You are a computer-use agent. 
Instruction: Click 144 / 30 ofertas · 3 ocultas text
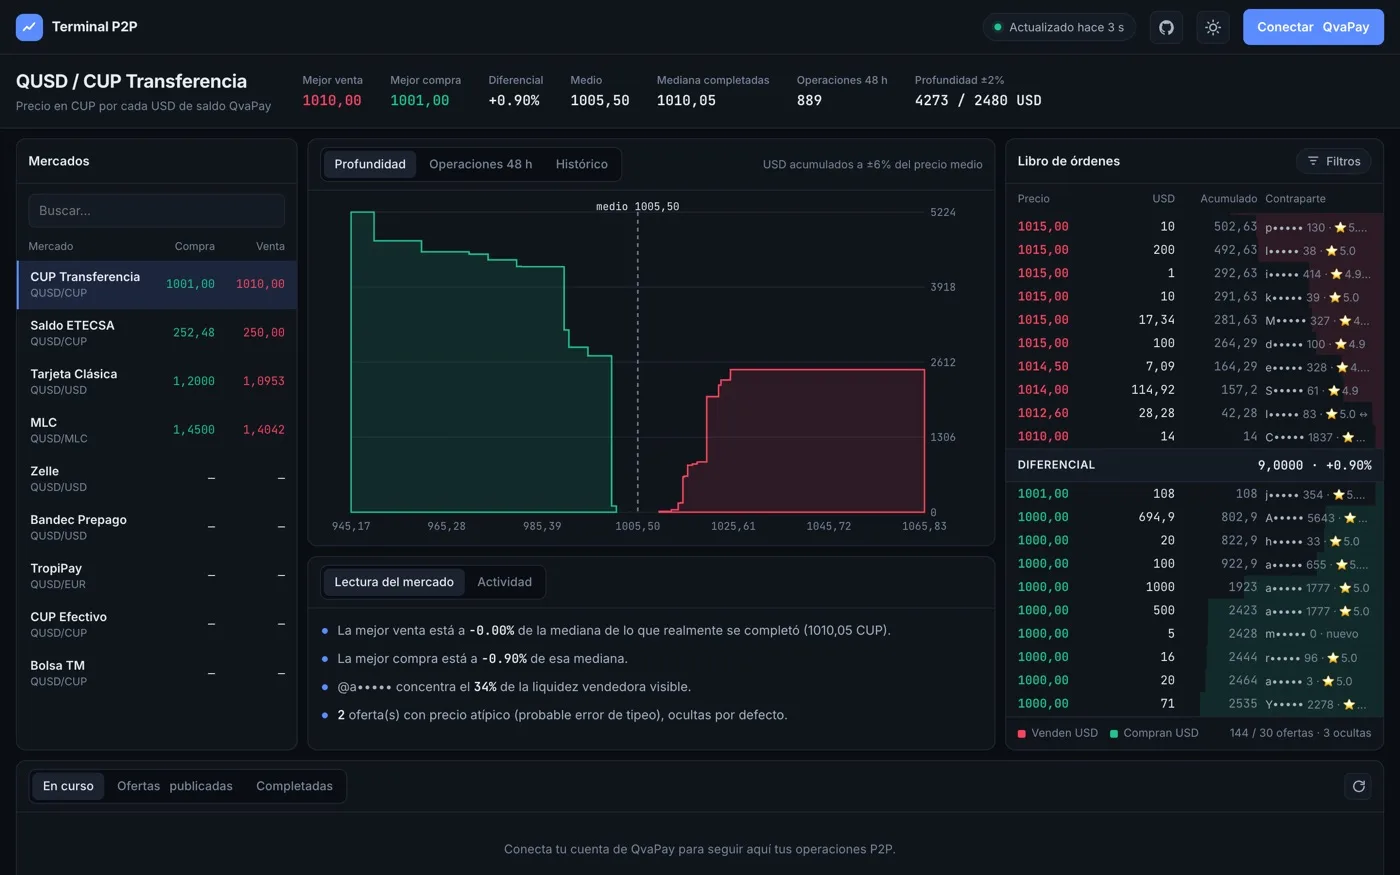[x=1300, y=733]
